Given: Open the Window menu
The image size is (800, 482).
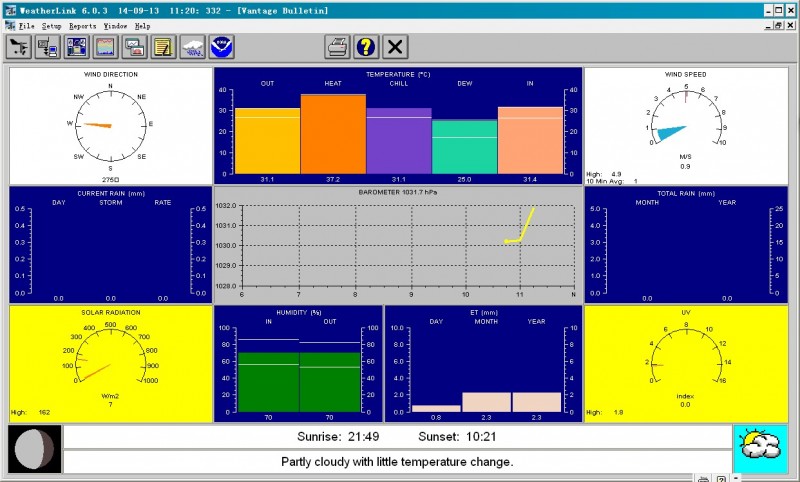Looking at the screenshot, I should [115, 26].
